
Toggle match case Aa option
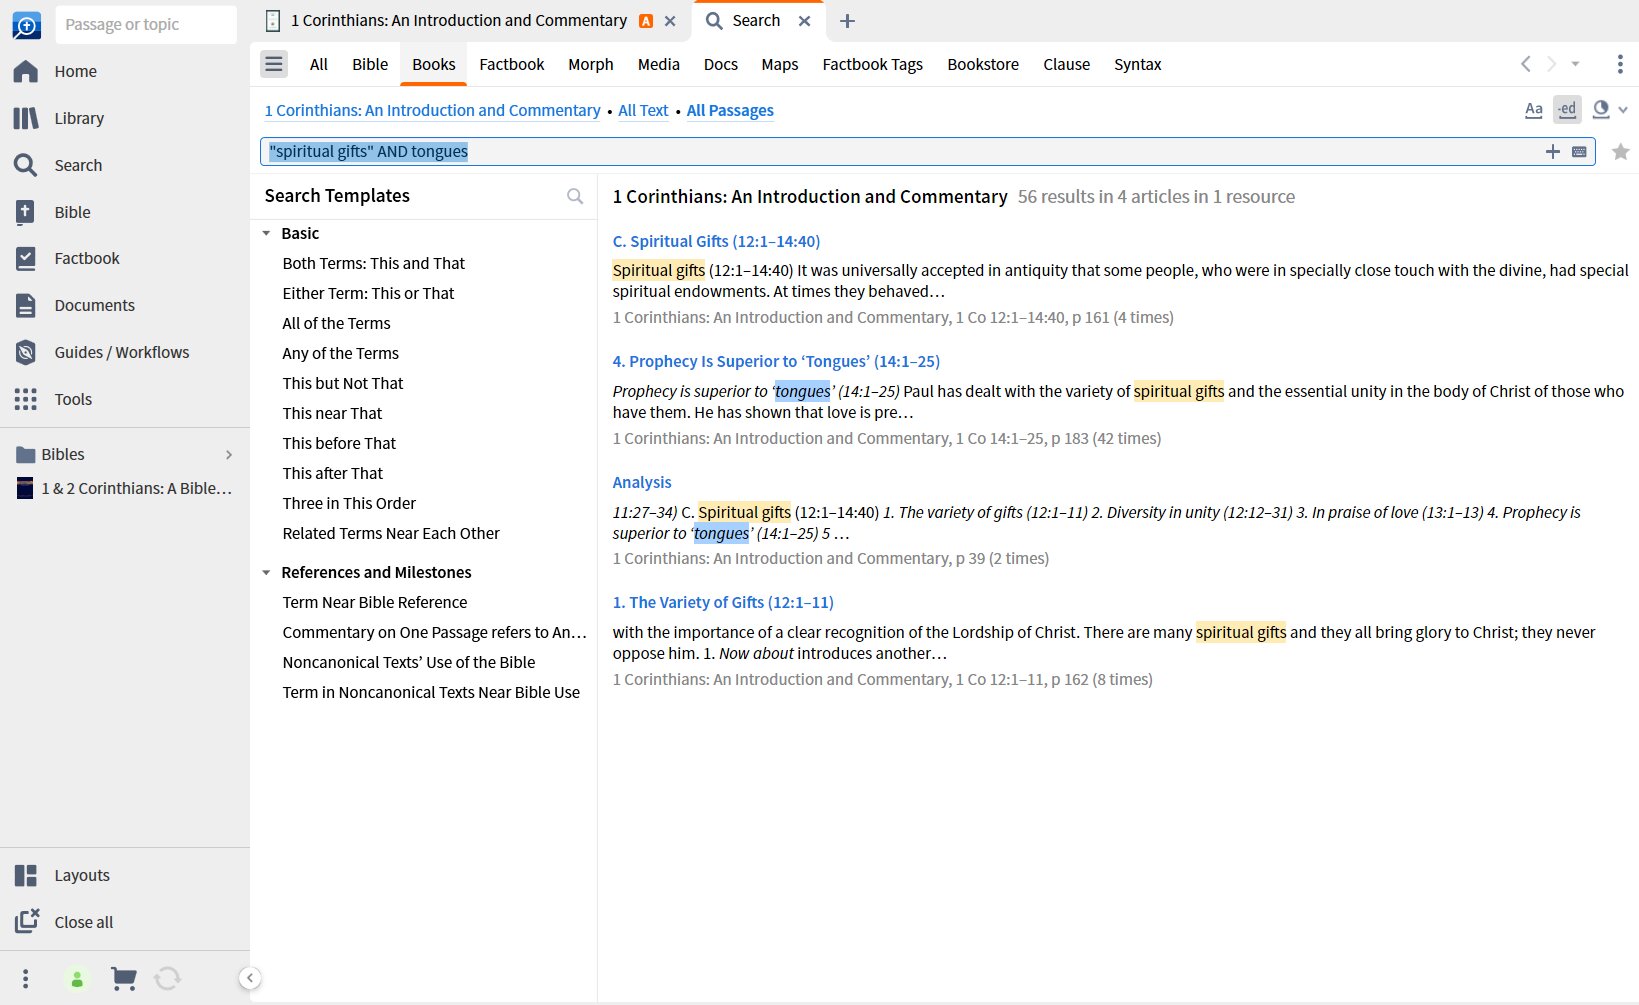pyautogui.click(x=1534, y=110)
